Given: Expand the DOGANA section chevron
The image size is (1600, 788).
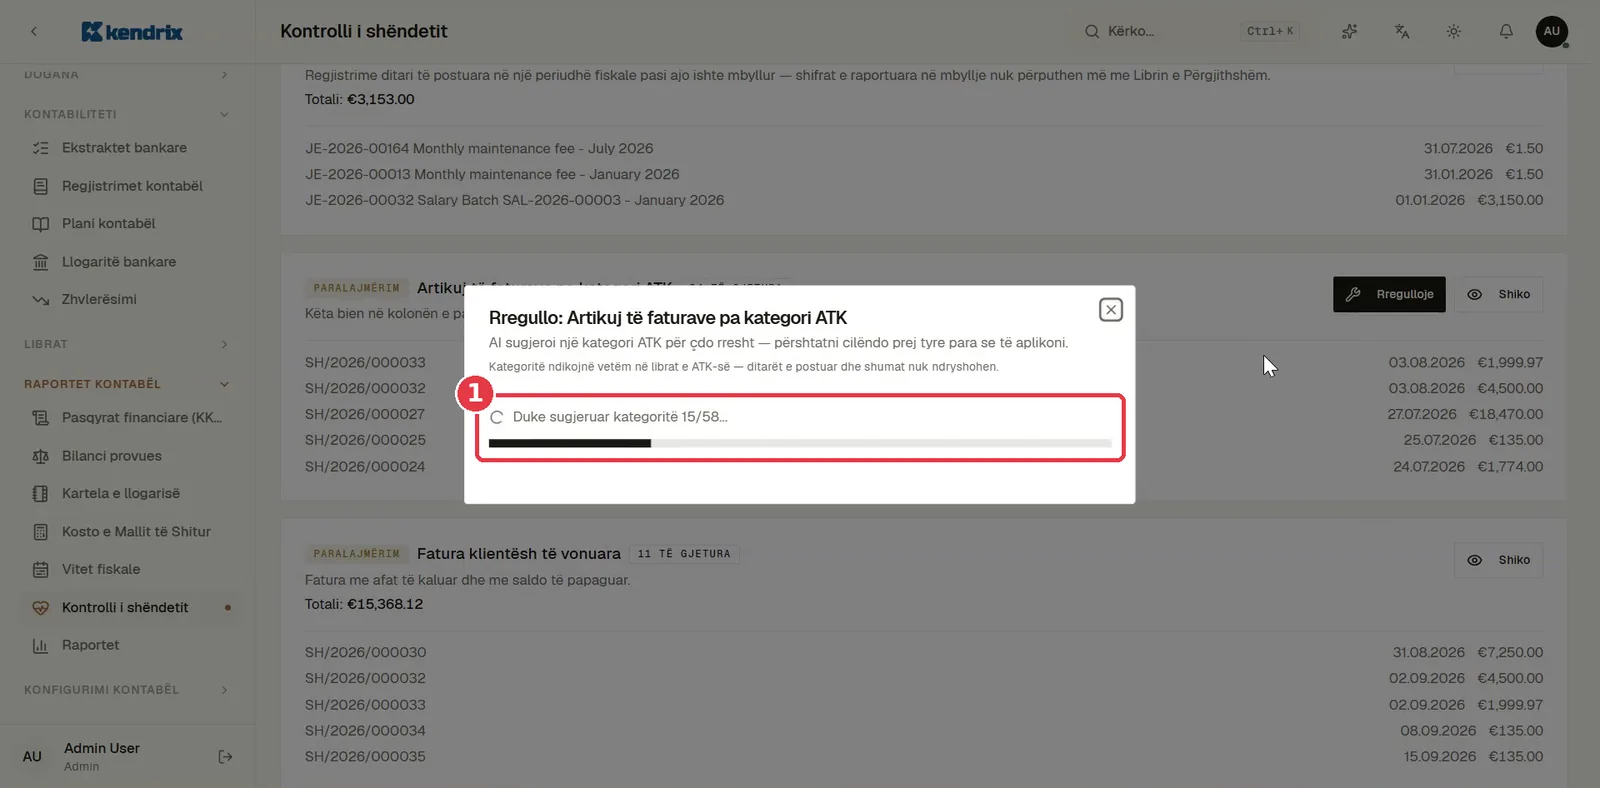Looking at the screenshot, I should [224, 75].
